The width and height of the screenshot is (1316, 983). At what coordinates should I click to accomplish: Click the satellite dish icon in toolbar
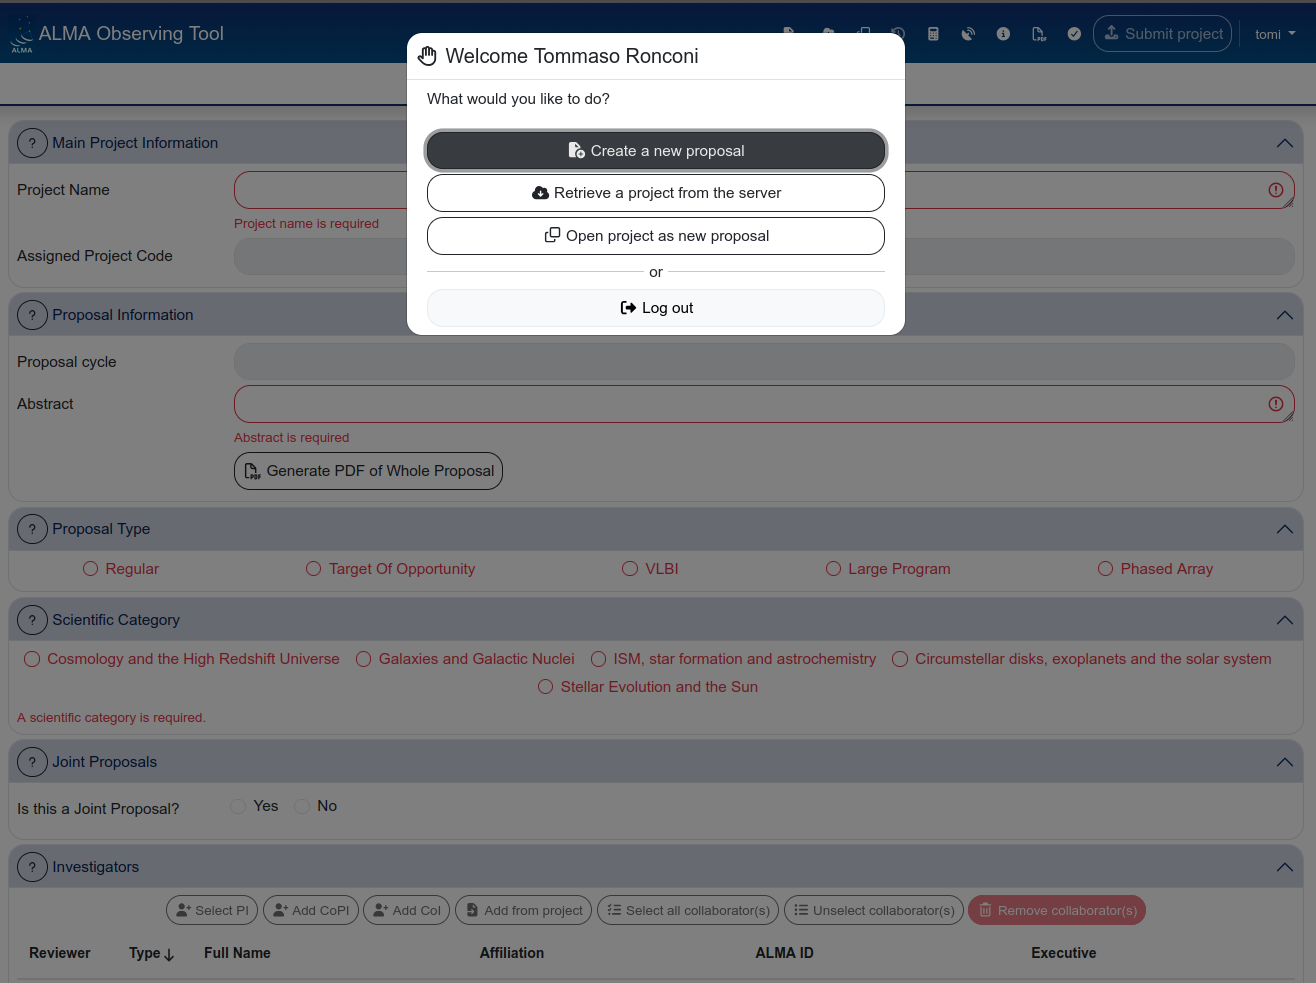pos(968,34)
